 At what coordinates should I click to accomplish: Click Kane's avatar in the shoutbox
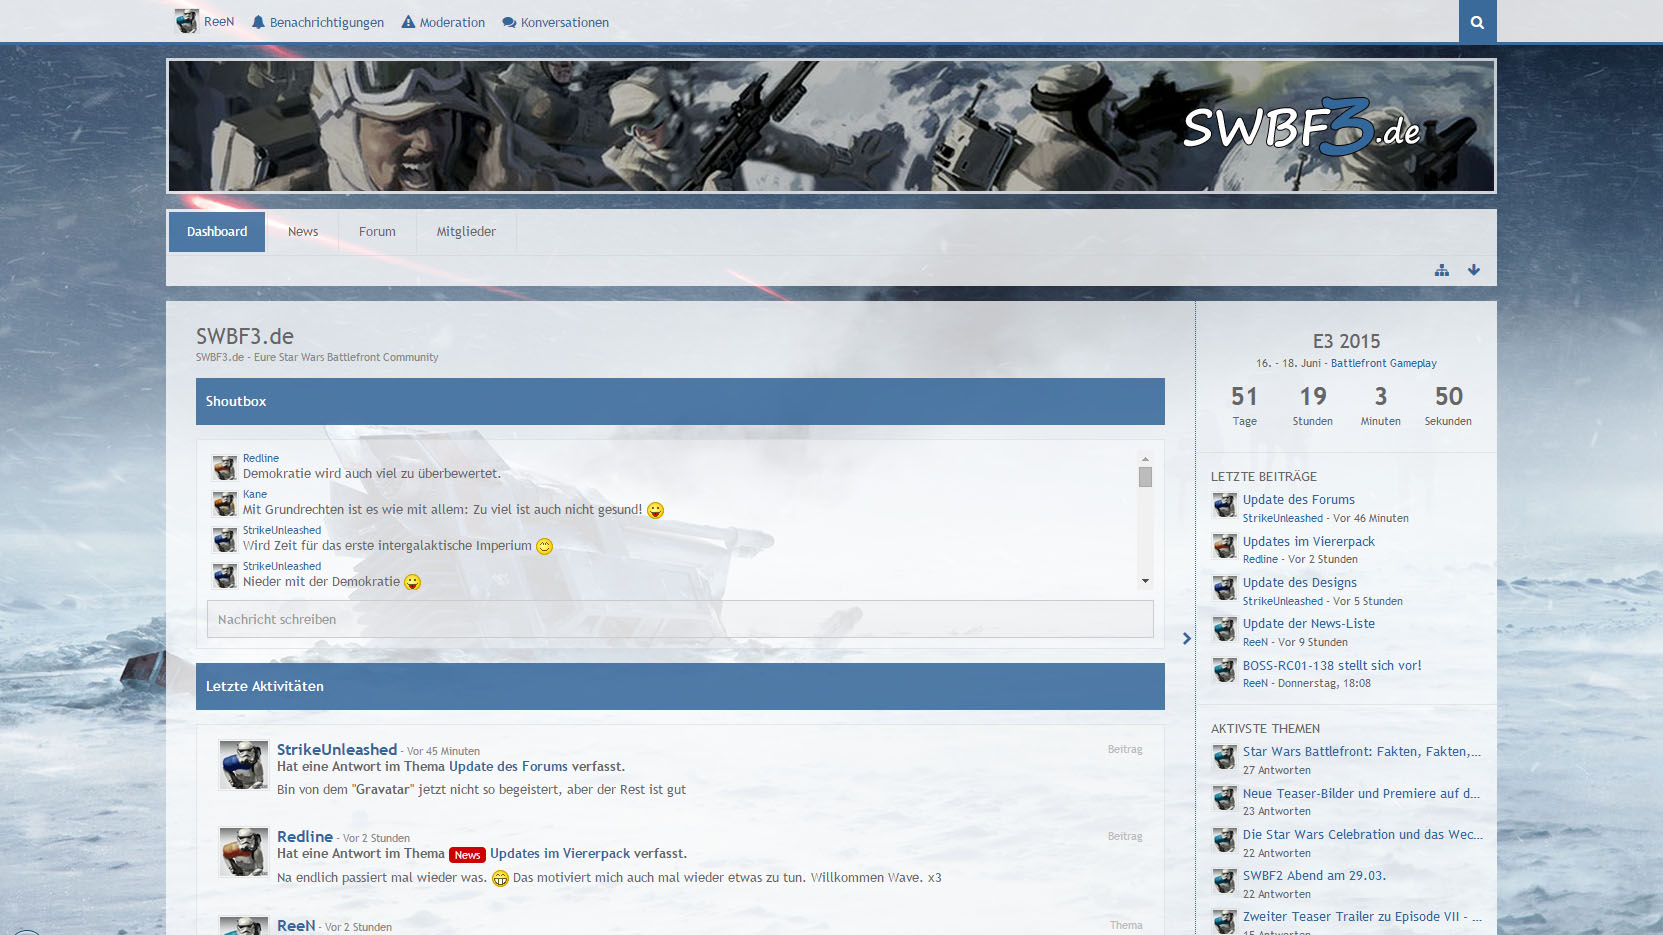pyautogui.click(x=225, y=503)
